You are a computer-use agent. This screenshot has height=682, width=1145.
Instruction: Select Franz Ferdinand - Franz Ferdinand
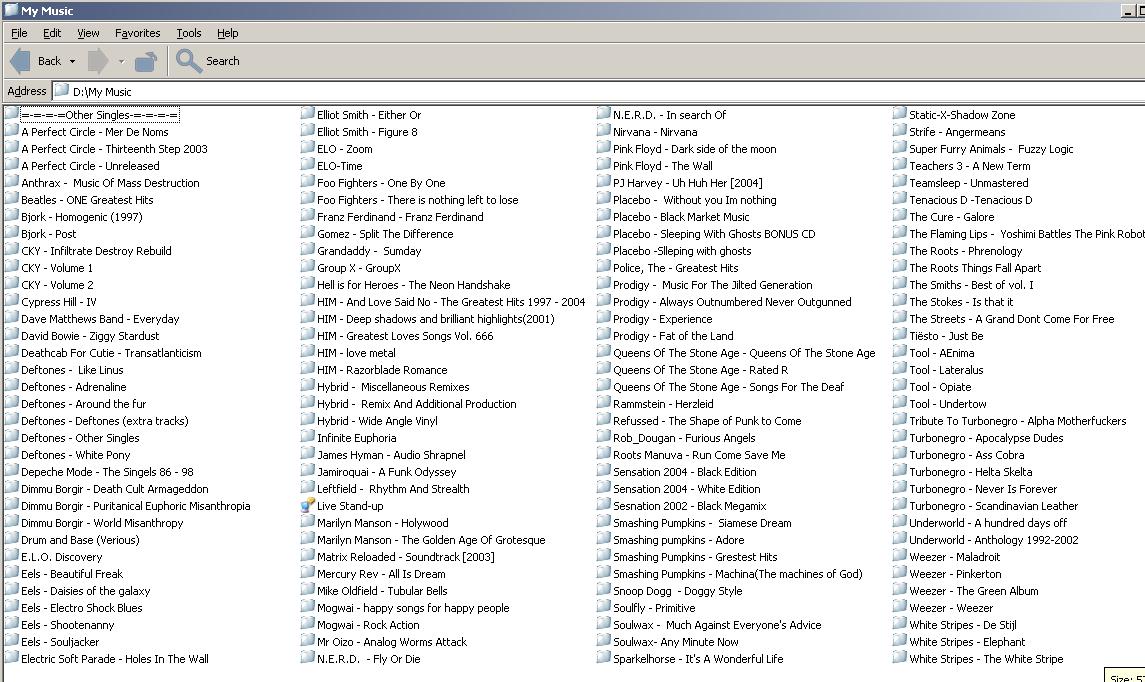tap(400, 217)
